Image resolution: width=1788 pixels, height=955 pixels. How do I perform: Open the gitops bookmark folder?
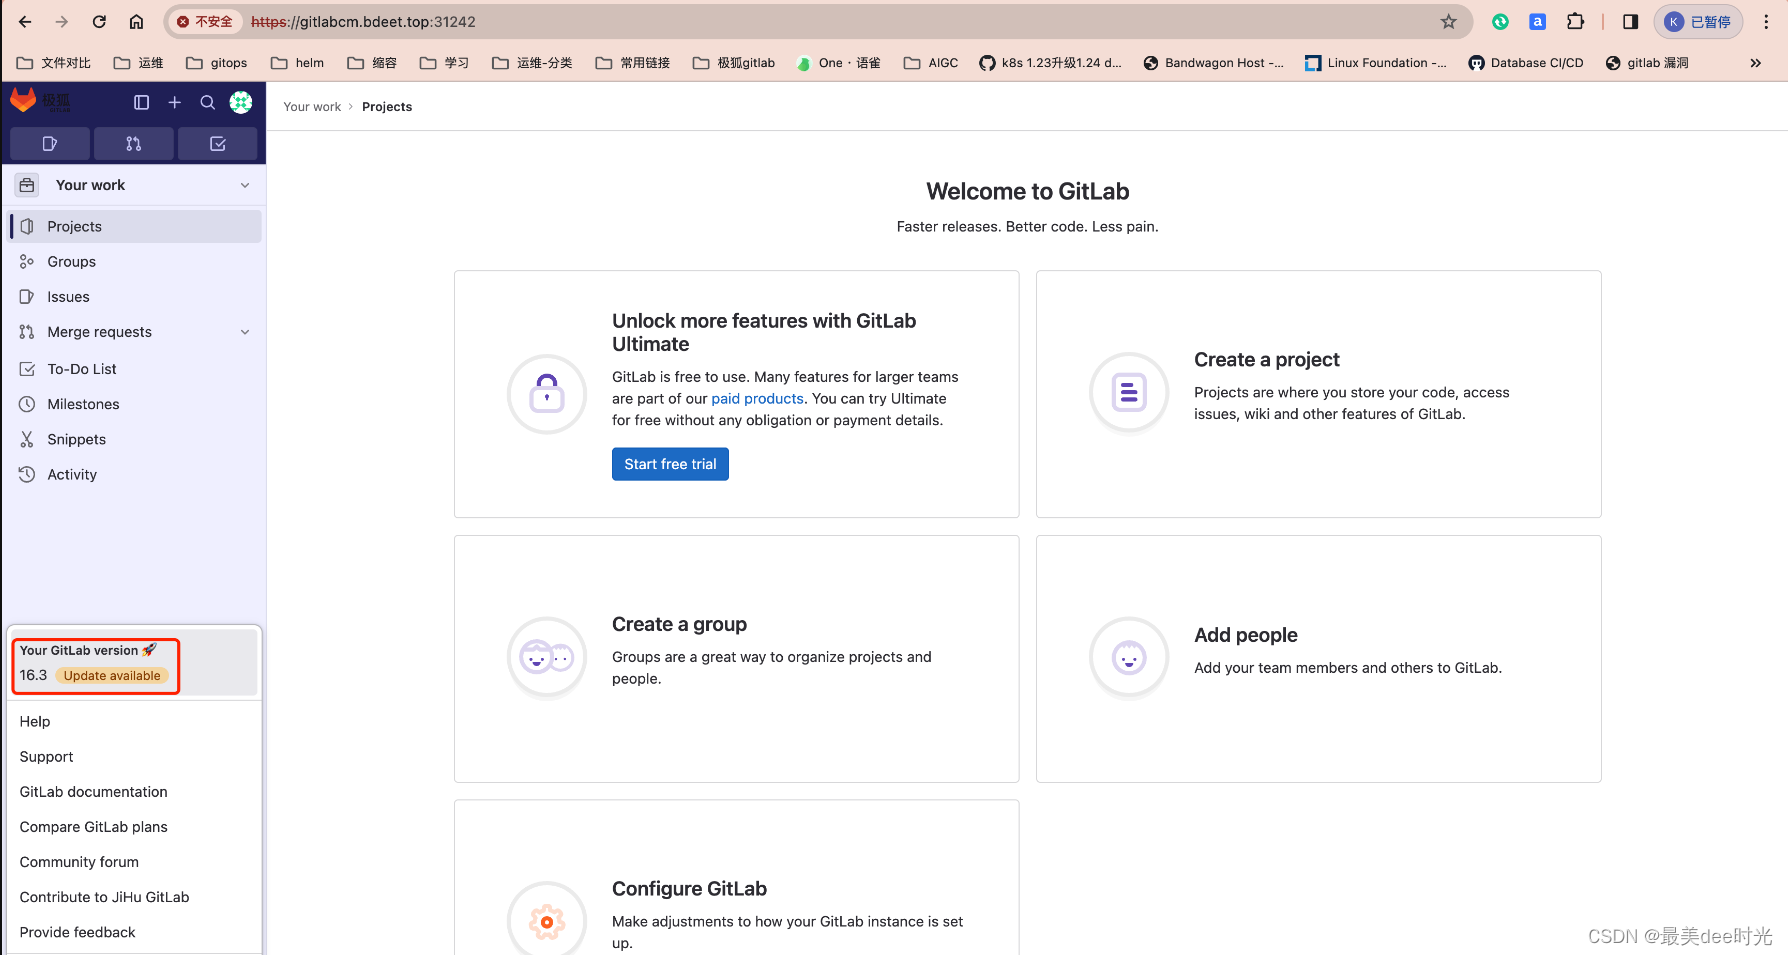pos(217,63)
